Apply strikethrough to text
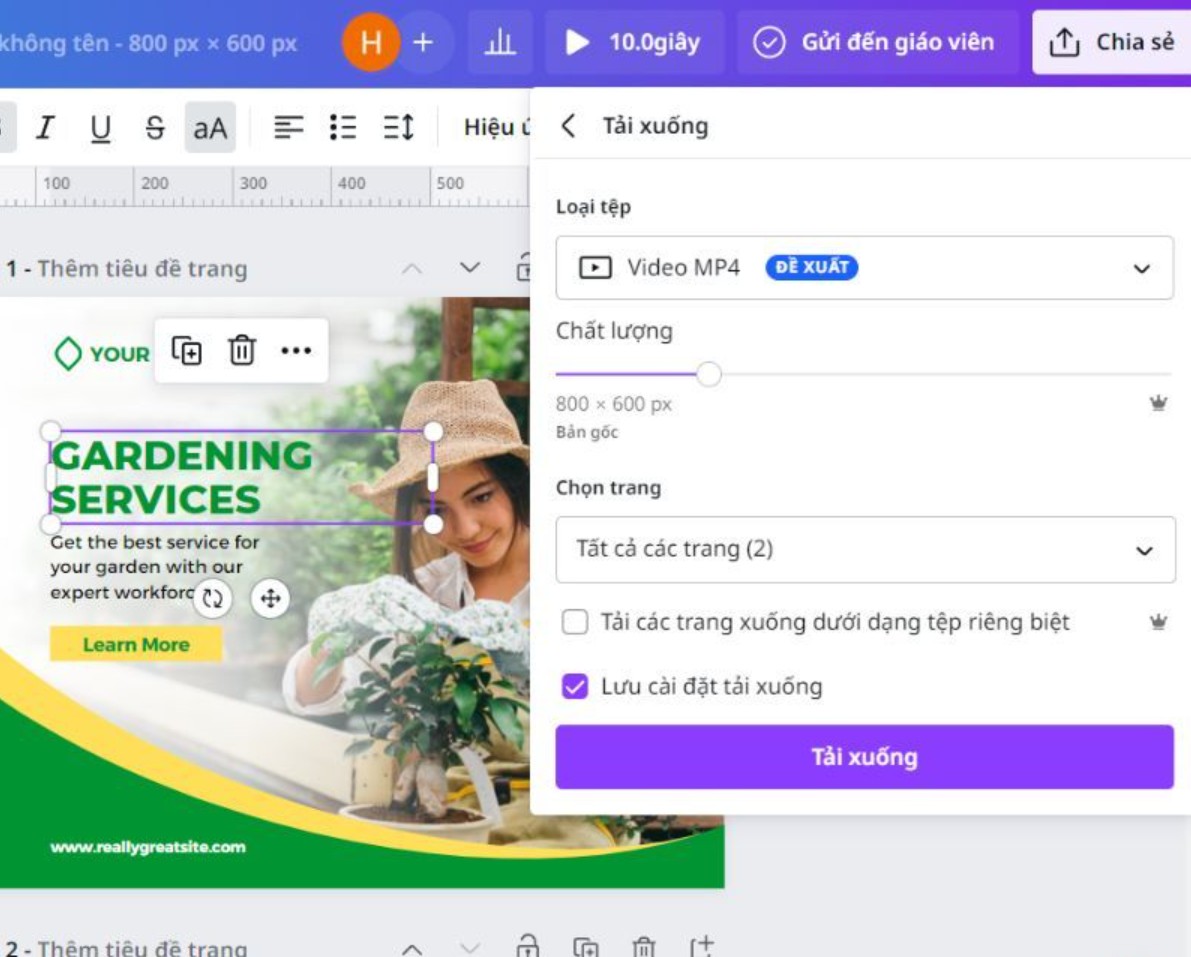1191x957 pixels. coord(154,128)
